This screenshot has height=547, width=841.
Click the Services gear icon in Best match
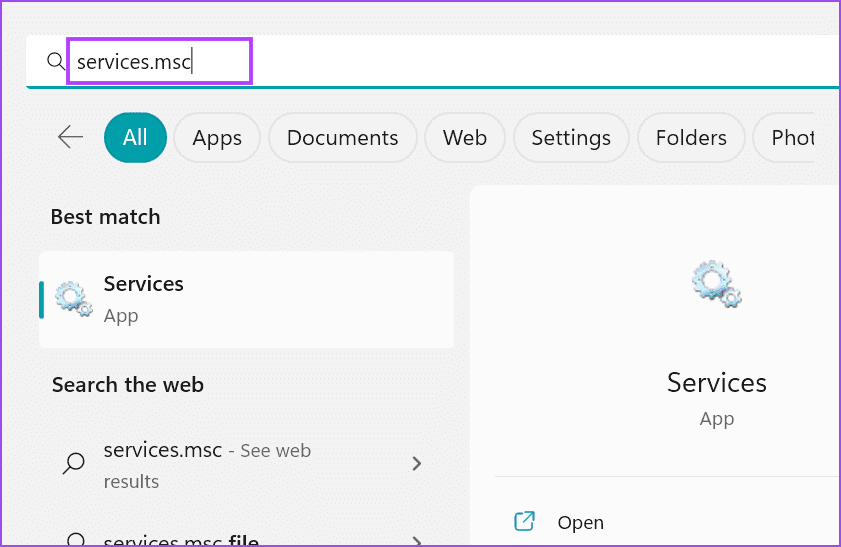click(x=73, y=299)
